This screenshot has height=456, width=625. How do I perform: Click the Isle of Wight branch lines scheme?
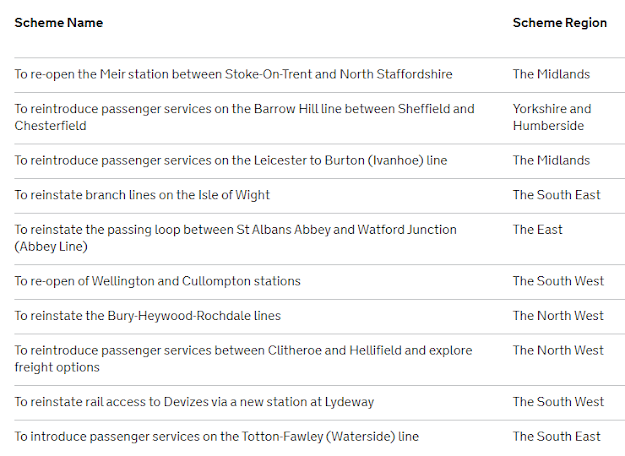coord(142,195)
